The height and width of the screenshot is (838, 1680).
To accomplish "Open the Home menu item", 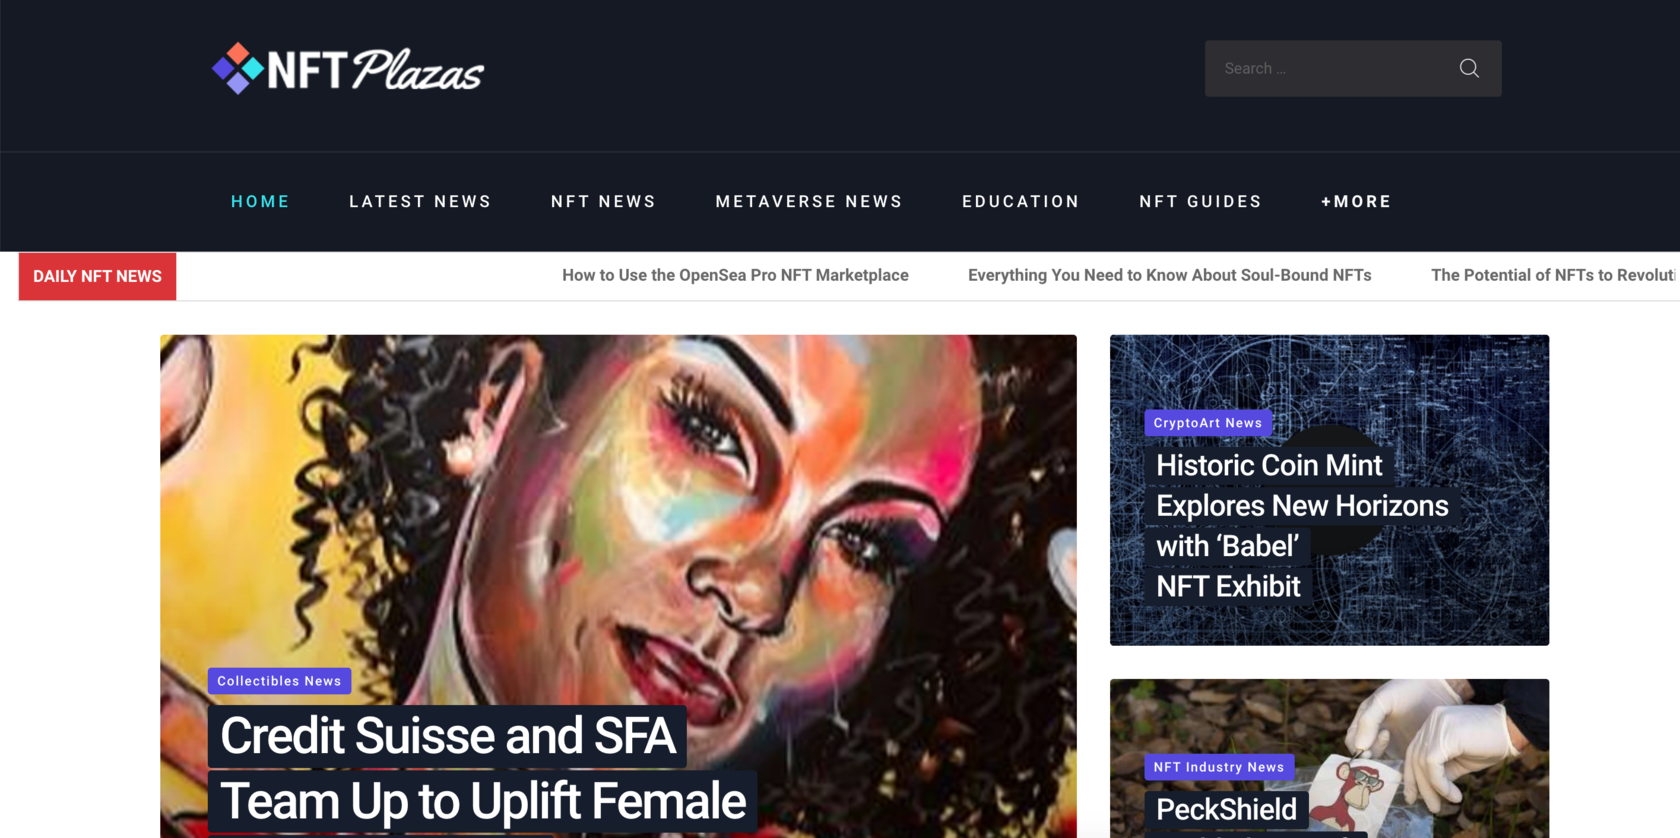I will tap(260, 201).
